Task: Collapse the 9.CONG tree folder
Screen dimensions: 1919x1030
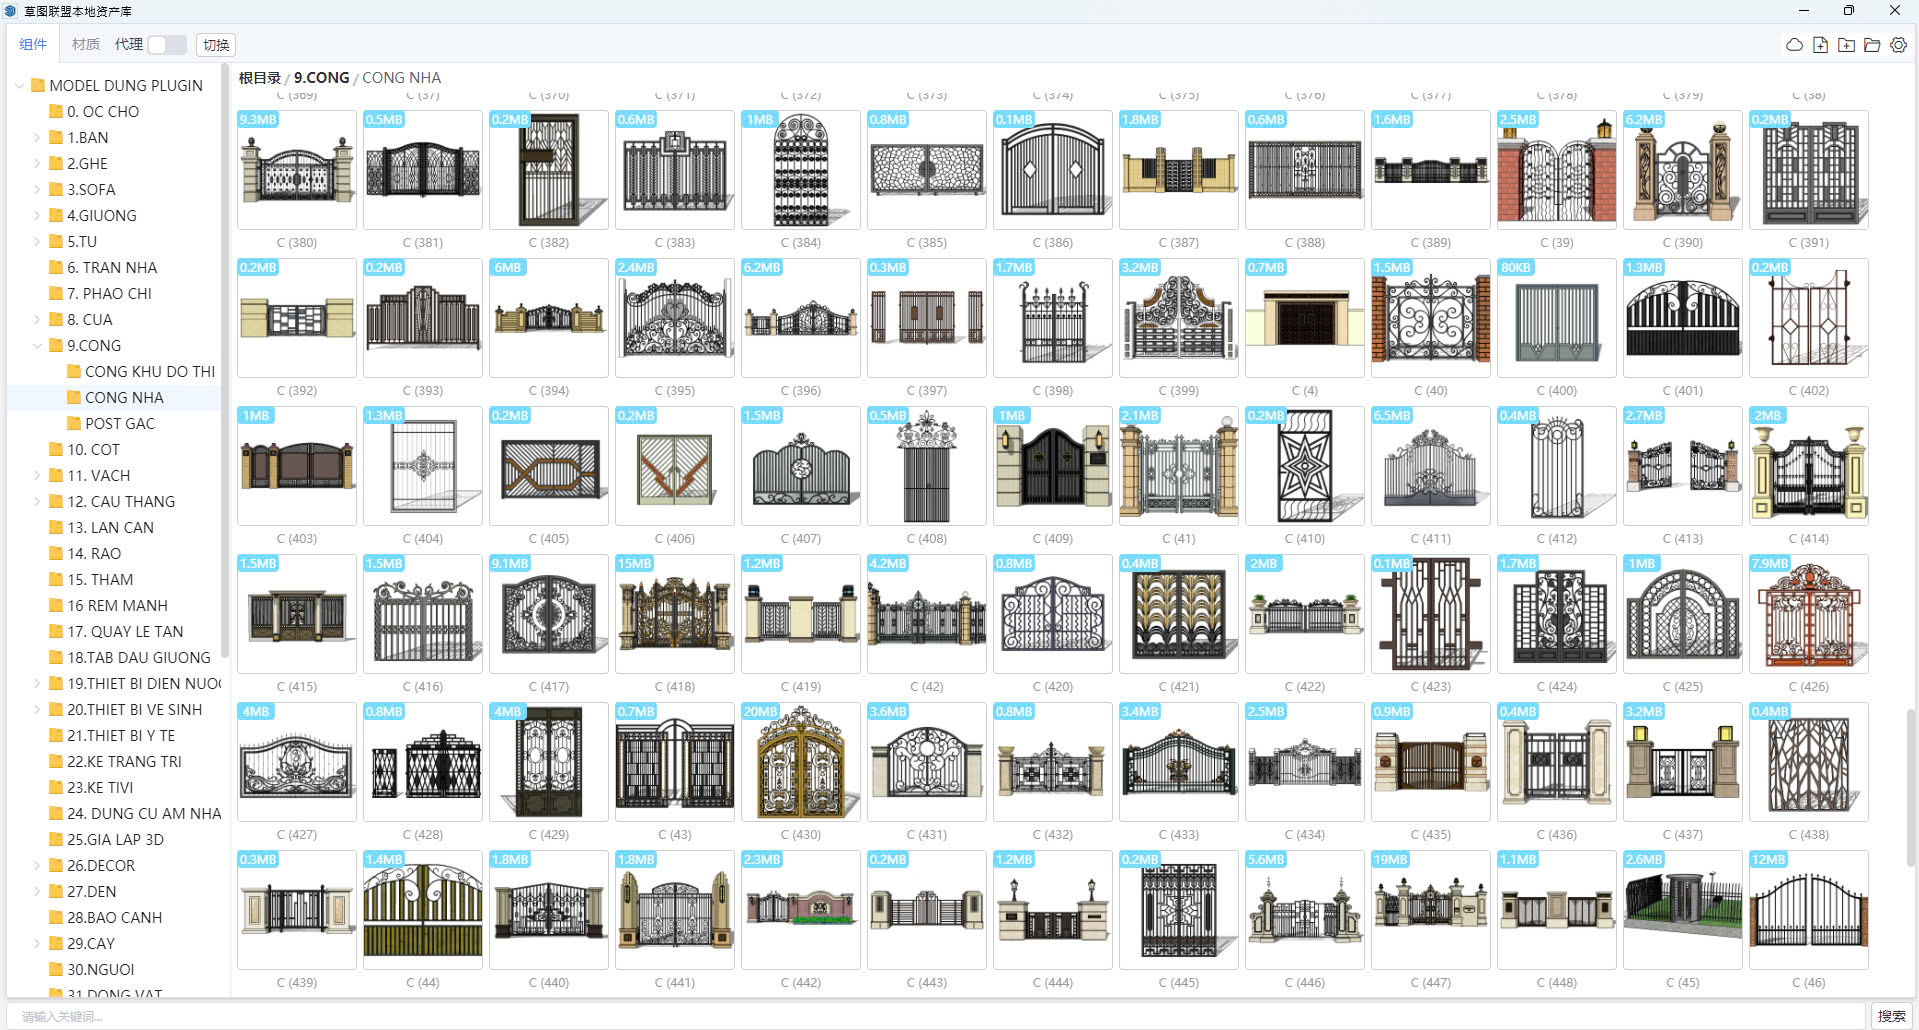Action: tap(38, 346)
